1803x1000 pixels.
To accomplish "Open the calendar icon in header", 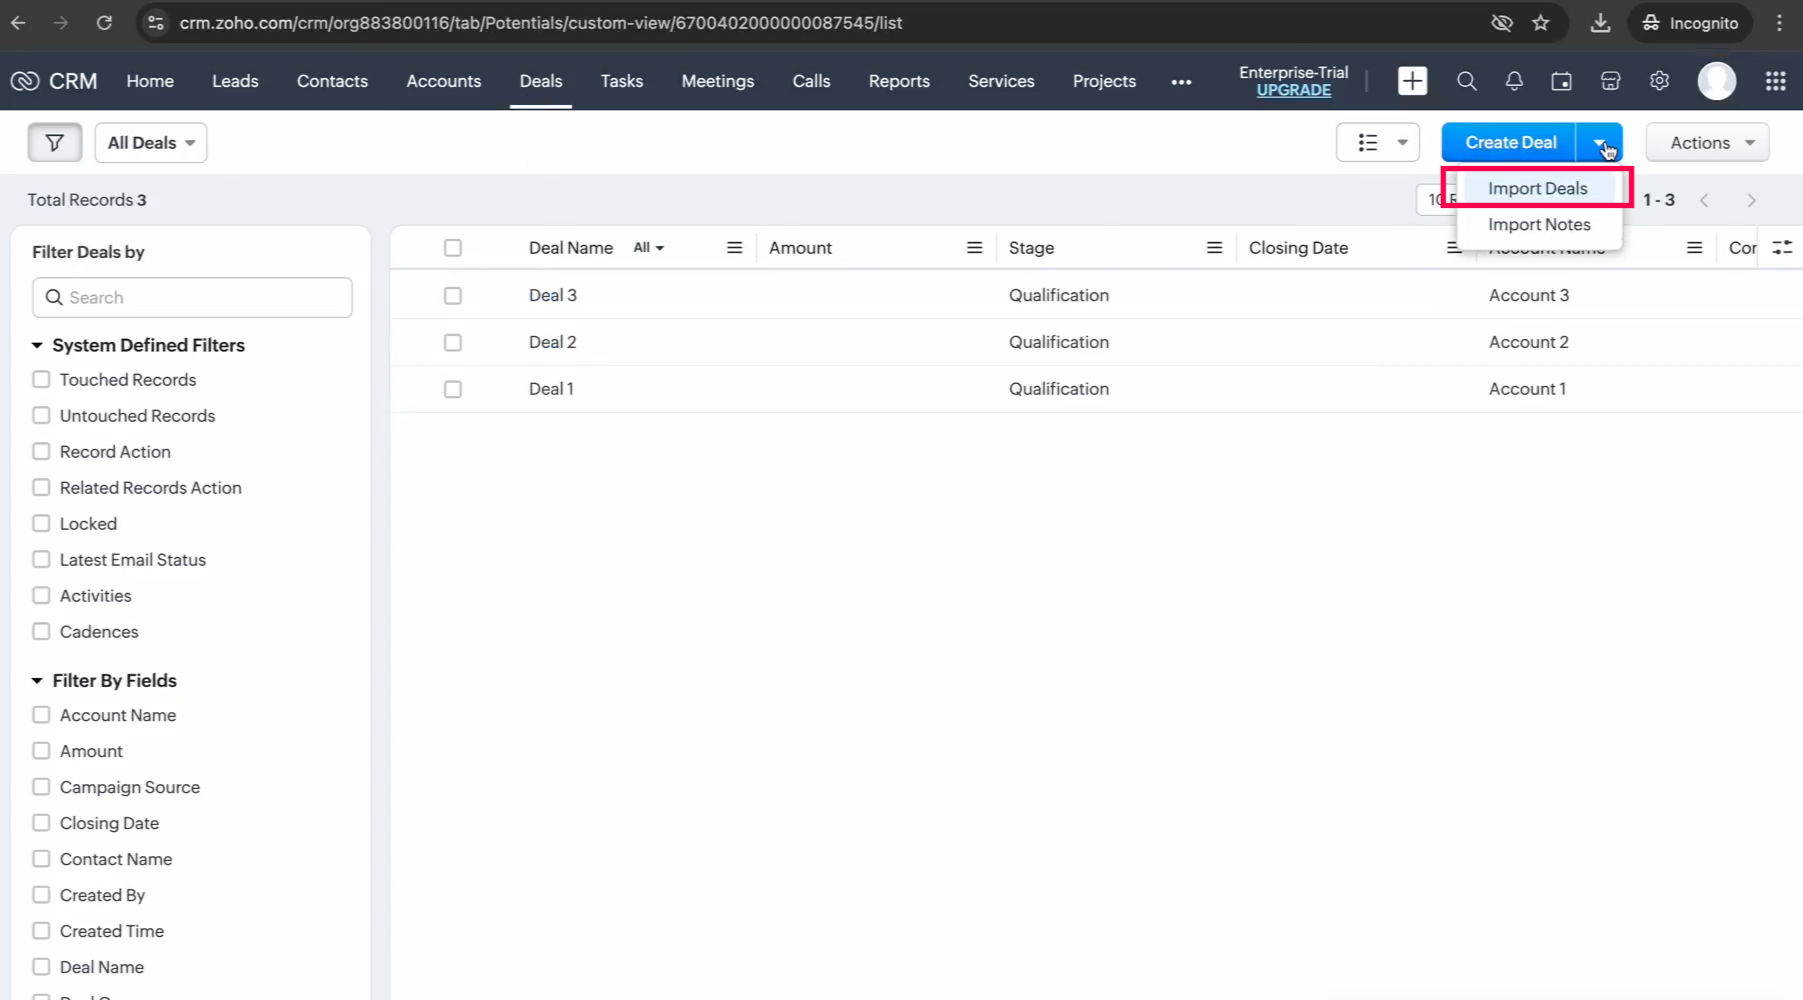I will pyautogui.click(x=1561, y=81).
